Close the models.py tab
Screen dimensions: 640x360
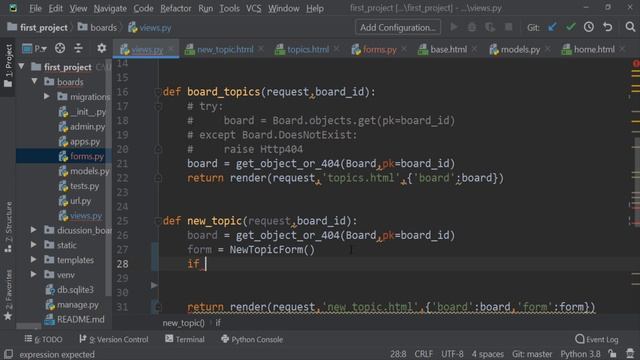(x=547, y=49)
